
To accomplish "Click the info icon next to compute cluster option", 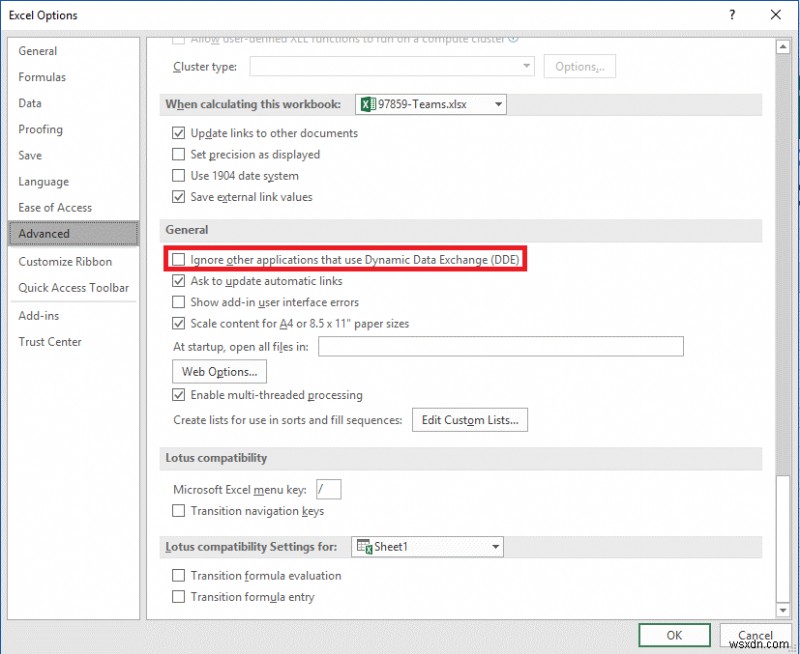I will pos(514,38).
